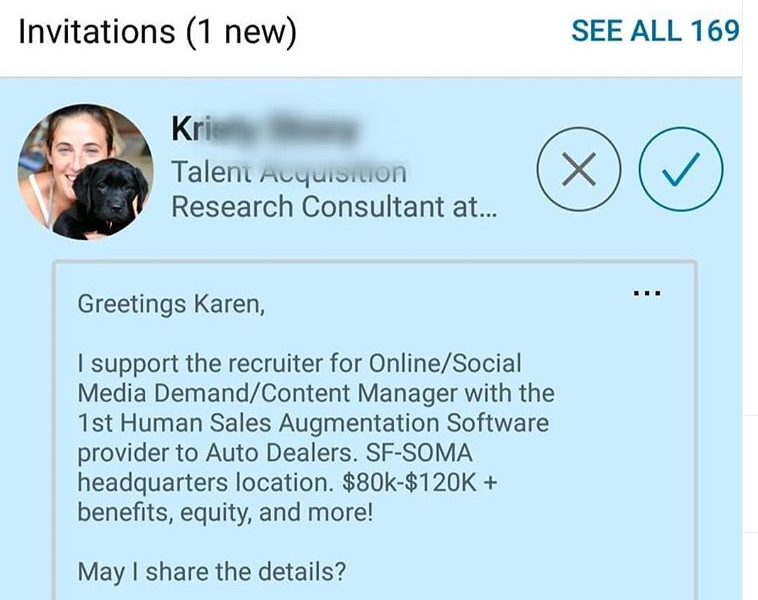Click the inviter name starting with Kri
This screenshot has height=600, width=758.
coord(265,131)
